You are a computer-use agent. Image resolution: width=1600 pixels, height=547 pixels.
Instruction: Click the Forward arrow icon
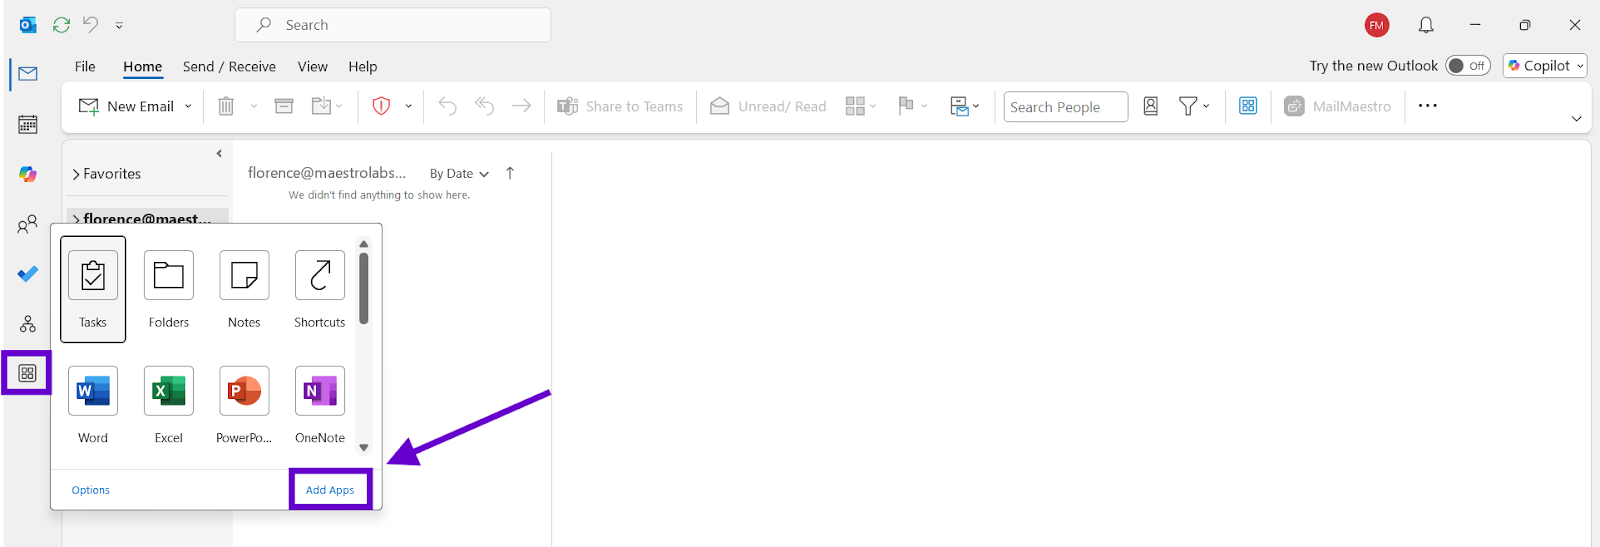click(x=521, y=106)
